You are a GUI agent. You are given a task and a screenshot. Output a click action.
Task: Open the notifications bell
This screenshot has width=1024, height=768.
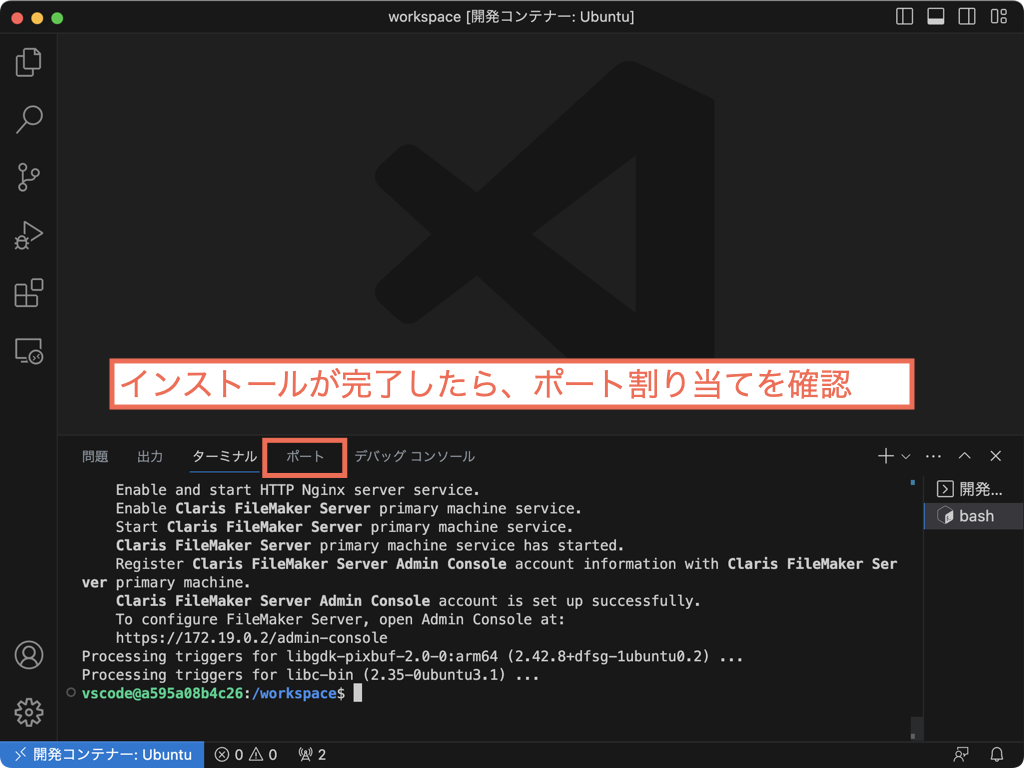997,755
